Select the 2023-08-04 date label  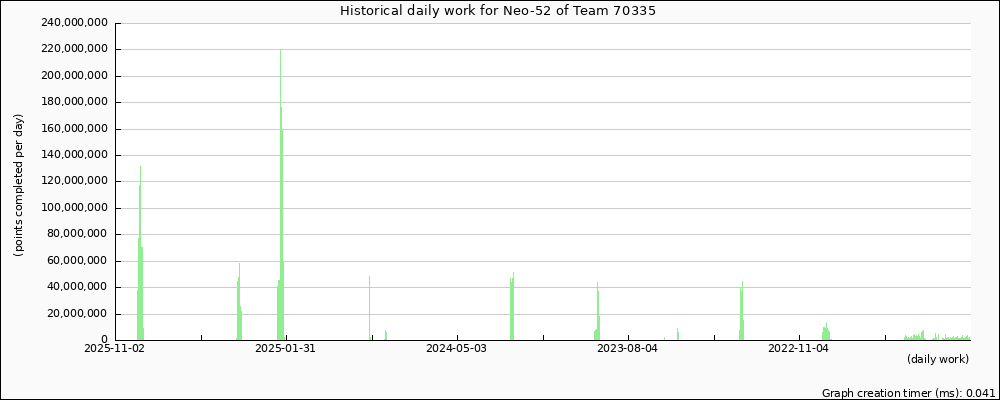[627, 349]
